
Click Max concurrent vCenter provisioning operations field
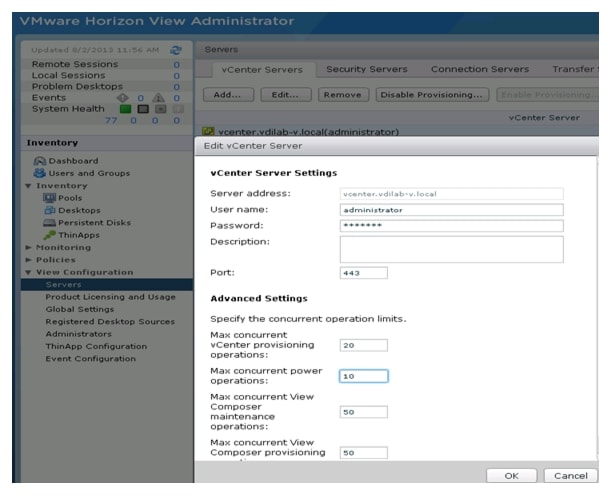363,345
